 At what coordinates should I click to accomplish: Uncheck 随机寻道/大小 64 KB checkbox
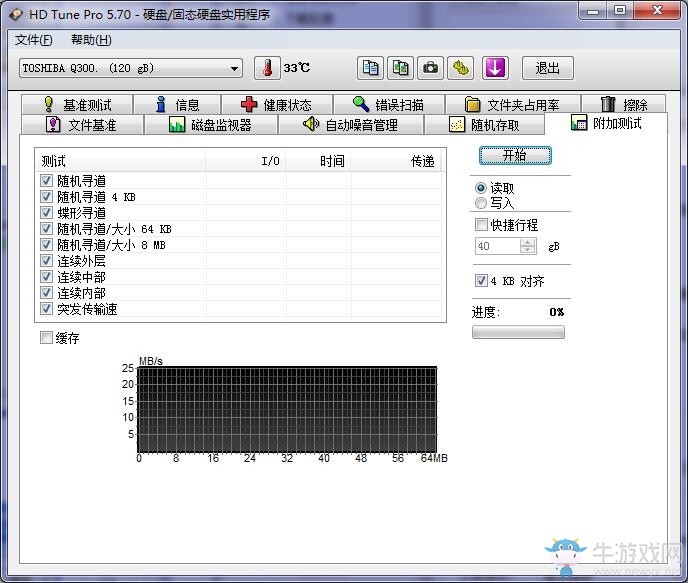[x=47, y=229]
